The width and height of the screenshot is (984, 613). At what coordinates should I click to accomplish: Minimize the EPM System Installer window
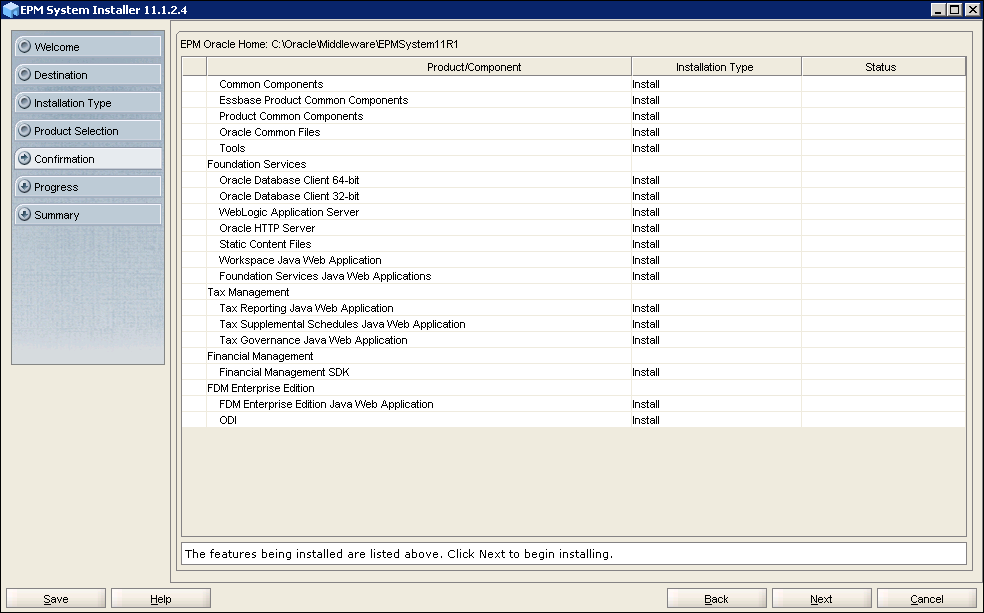point(938,9)
